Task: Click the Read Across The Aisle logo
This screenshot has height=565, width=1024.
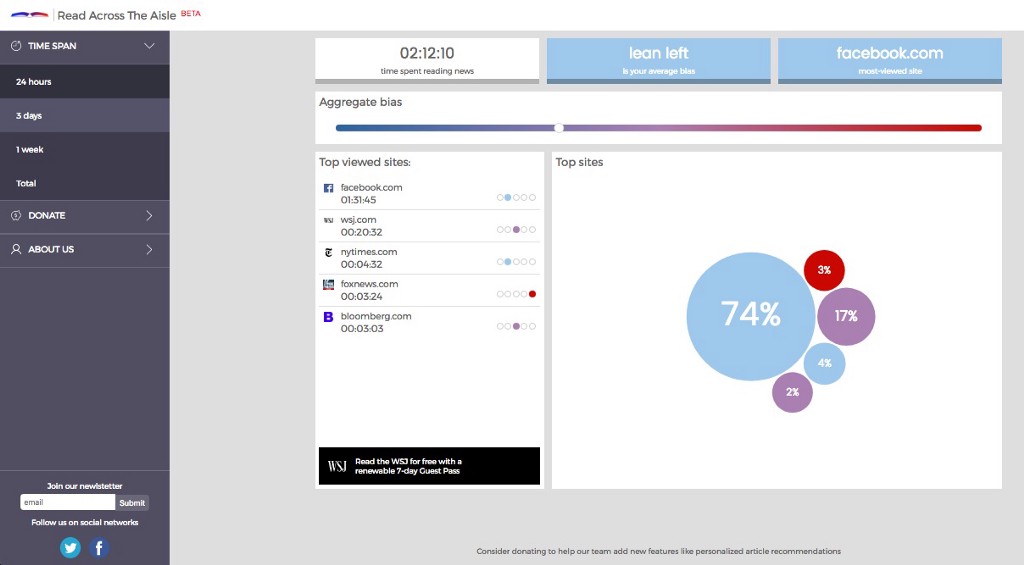Action: [x=29, y=14]
